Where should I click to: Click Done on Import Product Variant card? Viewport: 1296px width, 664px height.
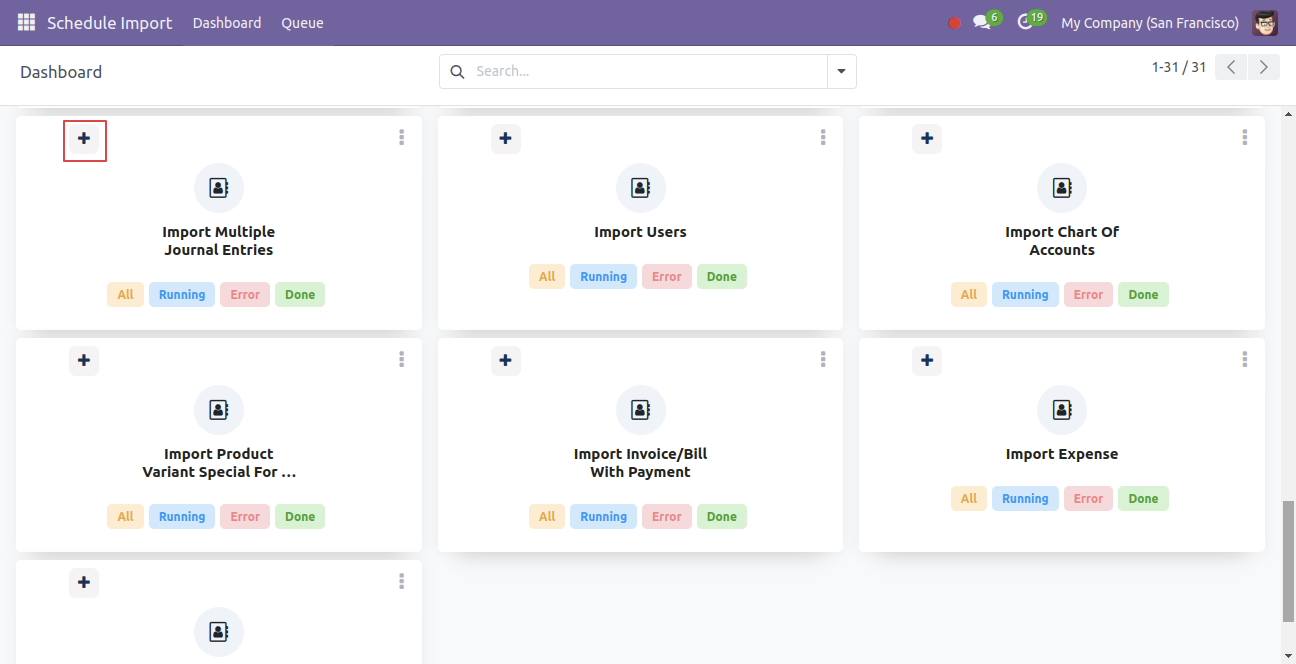tap(300, 517)
